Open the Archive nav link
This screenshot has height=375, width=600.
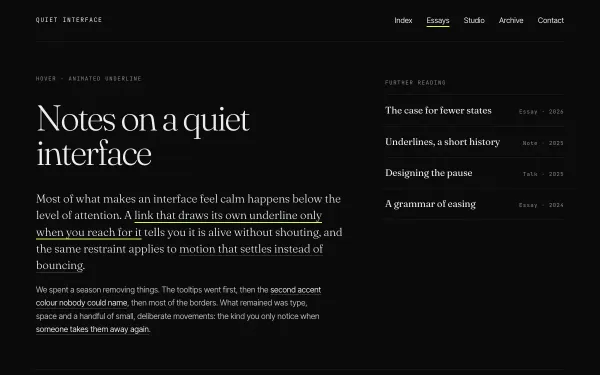point(511,20)
